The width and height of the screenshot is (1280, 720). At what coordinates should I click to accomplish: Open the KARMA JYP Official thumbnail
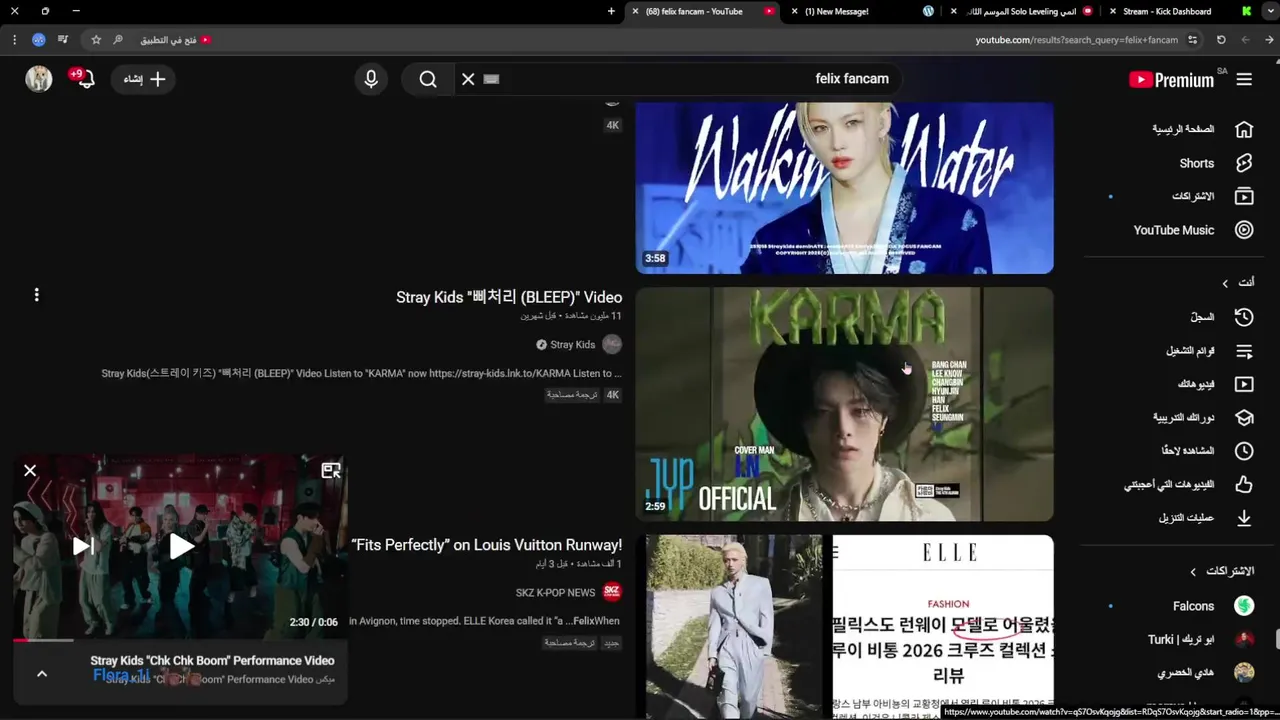[844, 404]
